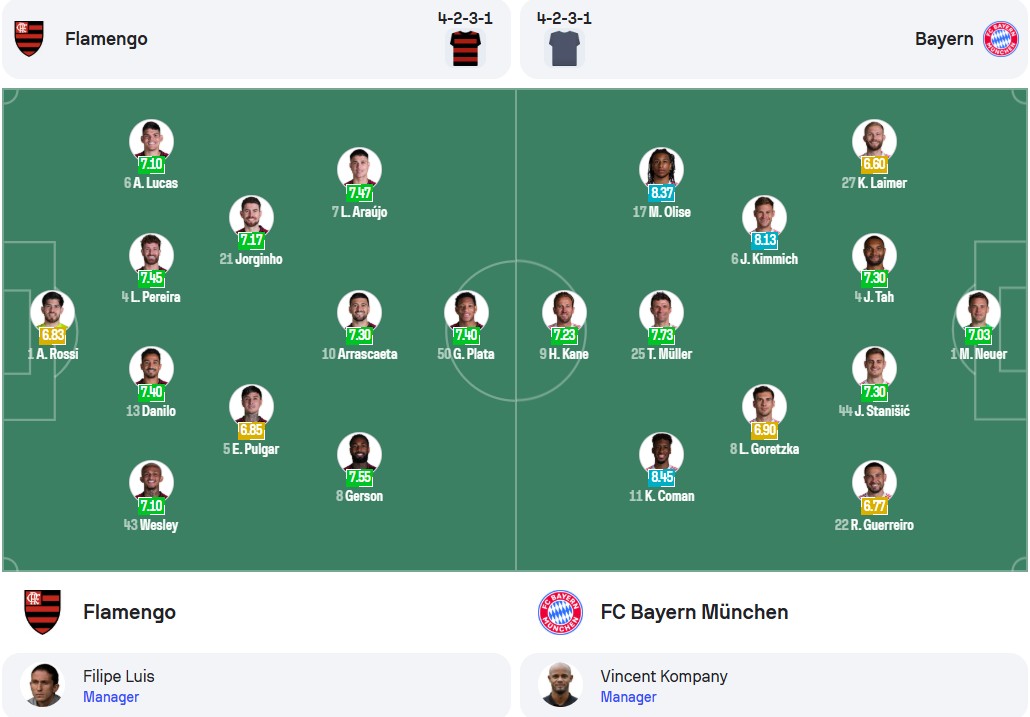
Task: Click J. Kimmich's 8.13 rating badge
Action: [x=765, y=240]
